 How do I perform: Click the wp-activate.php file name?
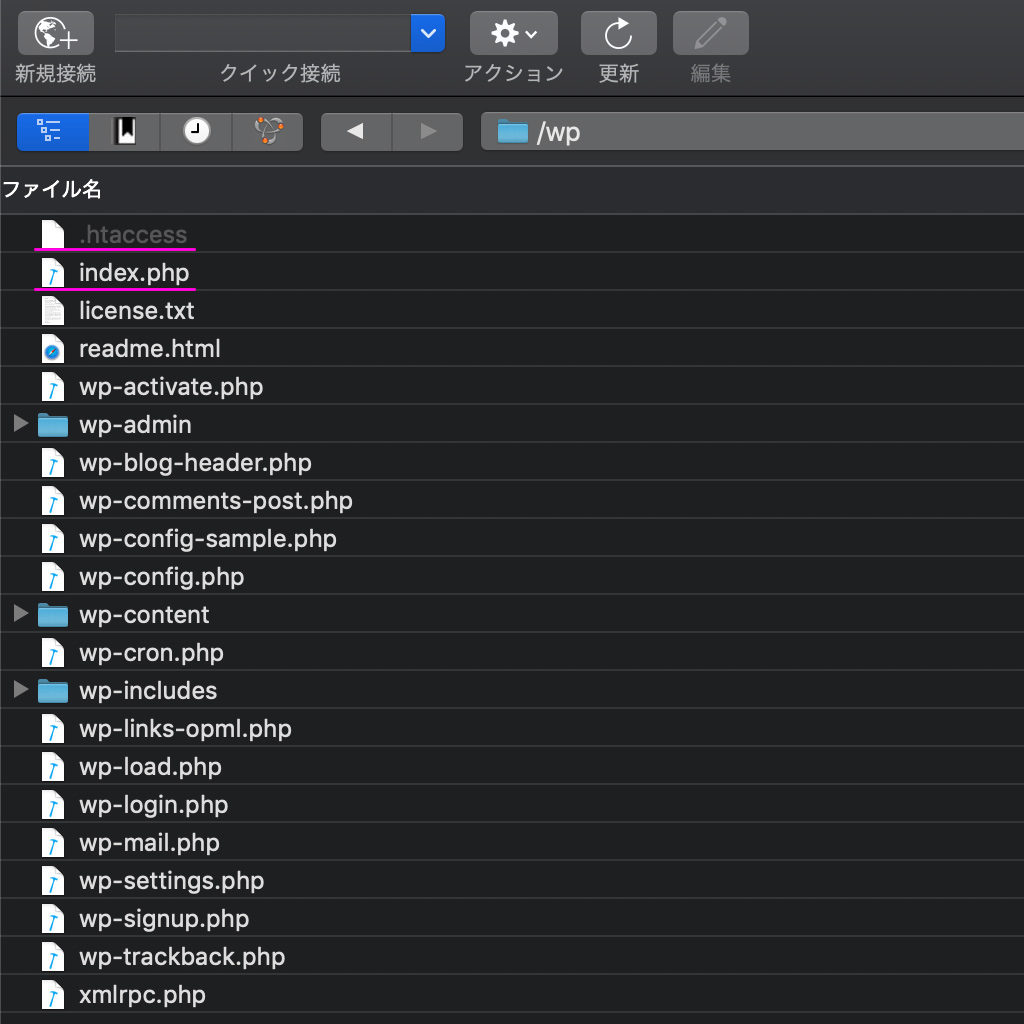[x=171, y=387]
